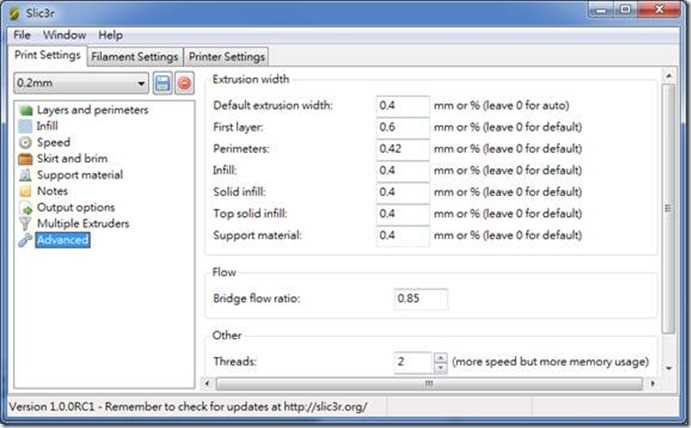Viewport: 691px width, 428px height.
Task: Click the Multiple Extruders funnel icon
Action: point(26,224)
